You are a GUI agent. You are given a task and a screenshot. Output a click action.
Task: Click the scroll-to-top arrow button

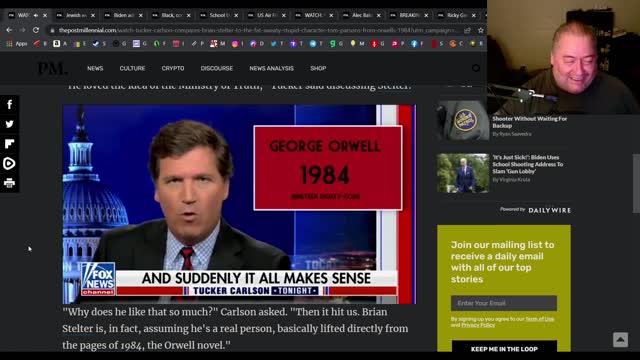click(x=620, y=339)
